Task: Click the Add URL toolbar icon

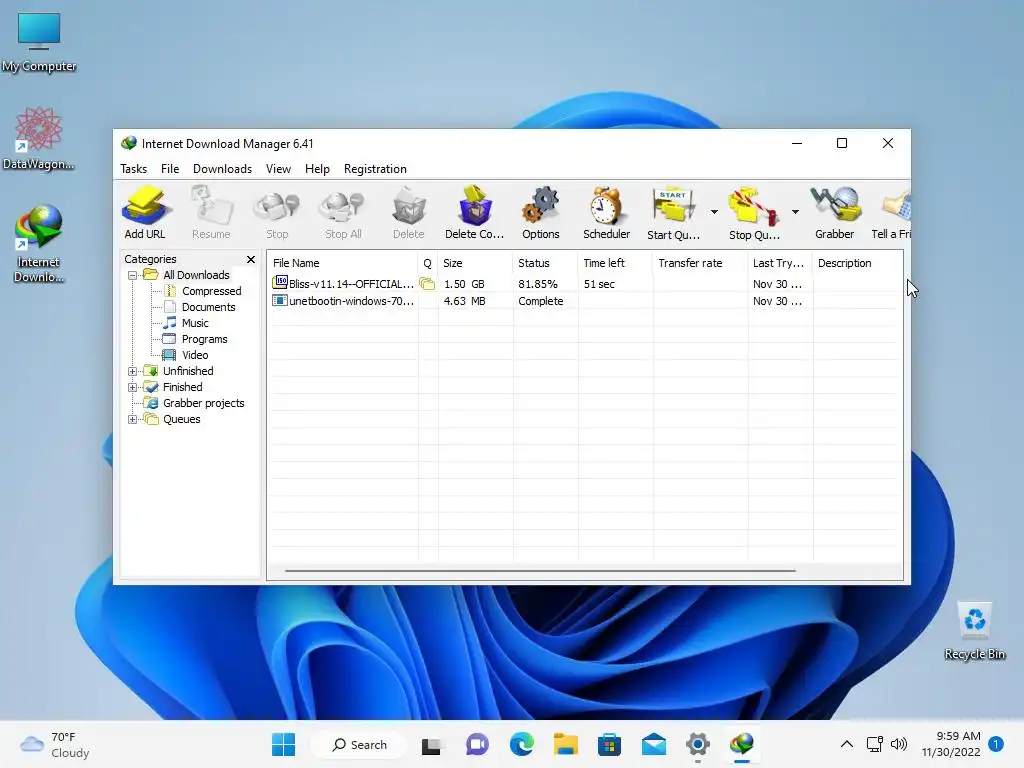Action: 145,213
